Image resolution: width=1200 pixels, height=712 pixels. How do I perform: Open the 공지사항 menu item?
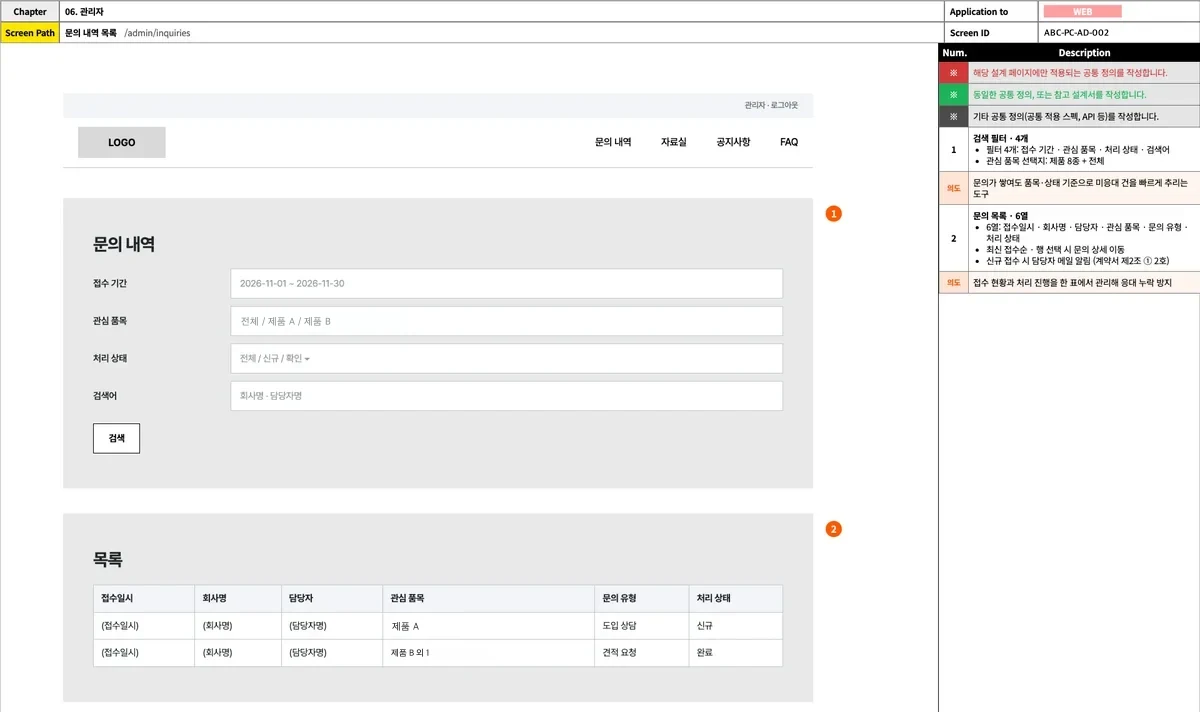pos(733,142)
